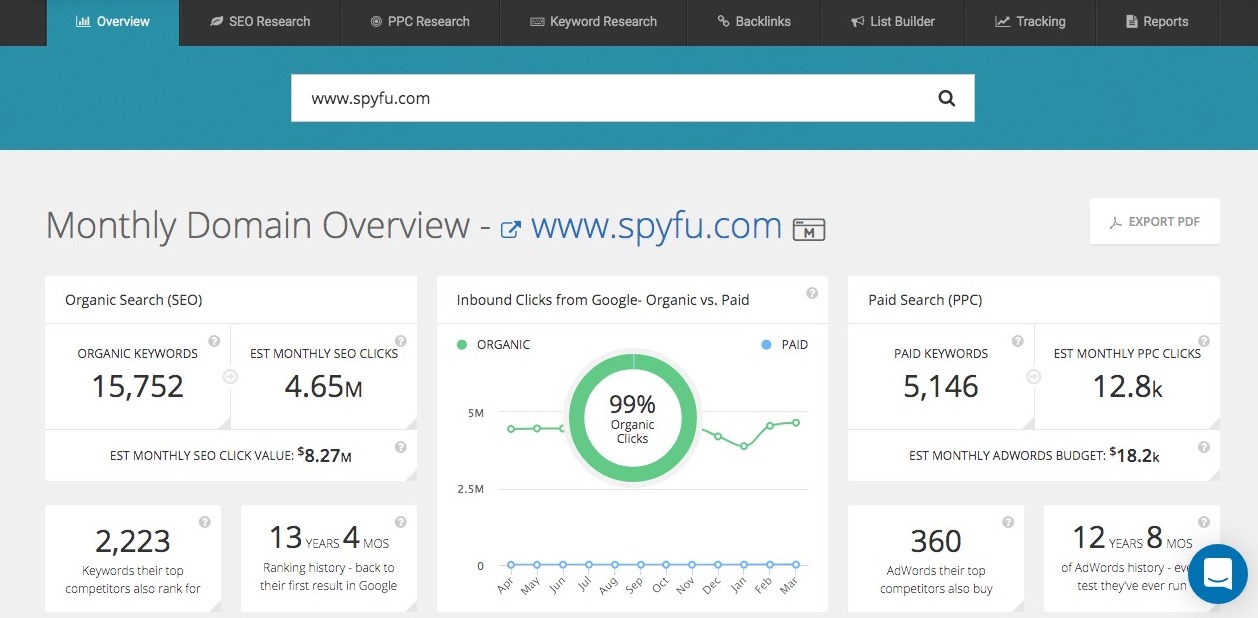Screen dimensions: 1258x618
Task: Click the Paid Search (PPC) heading
Action: point(926,300)
